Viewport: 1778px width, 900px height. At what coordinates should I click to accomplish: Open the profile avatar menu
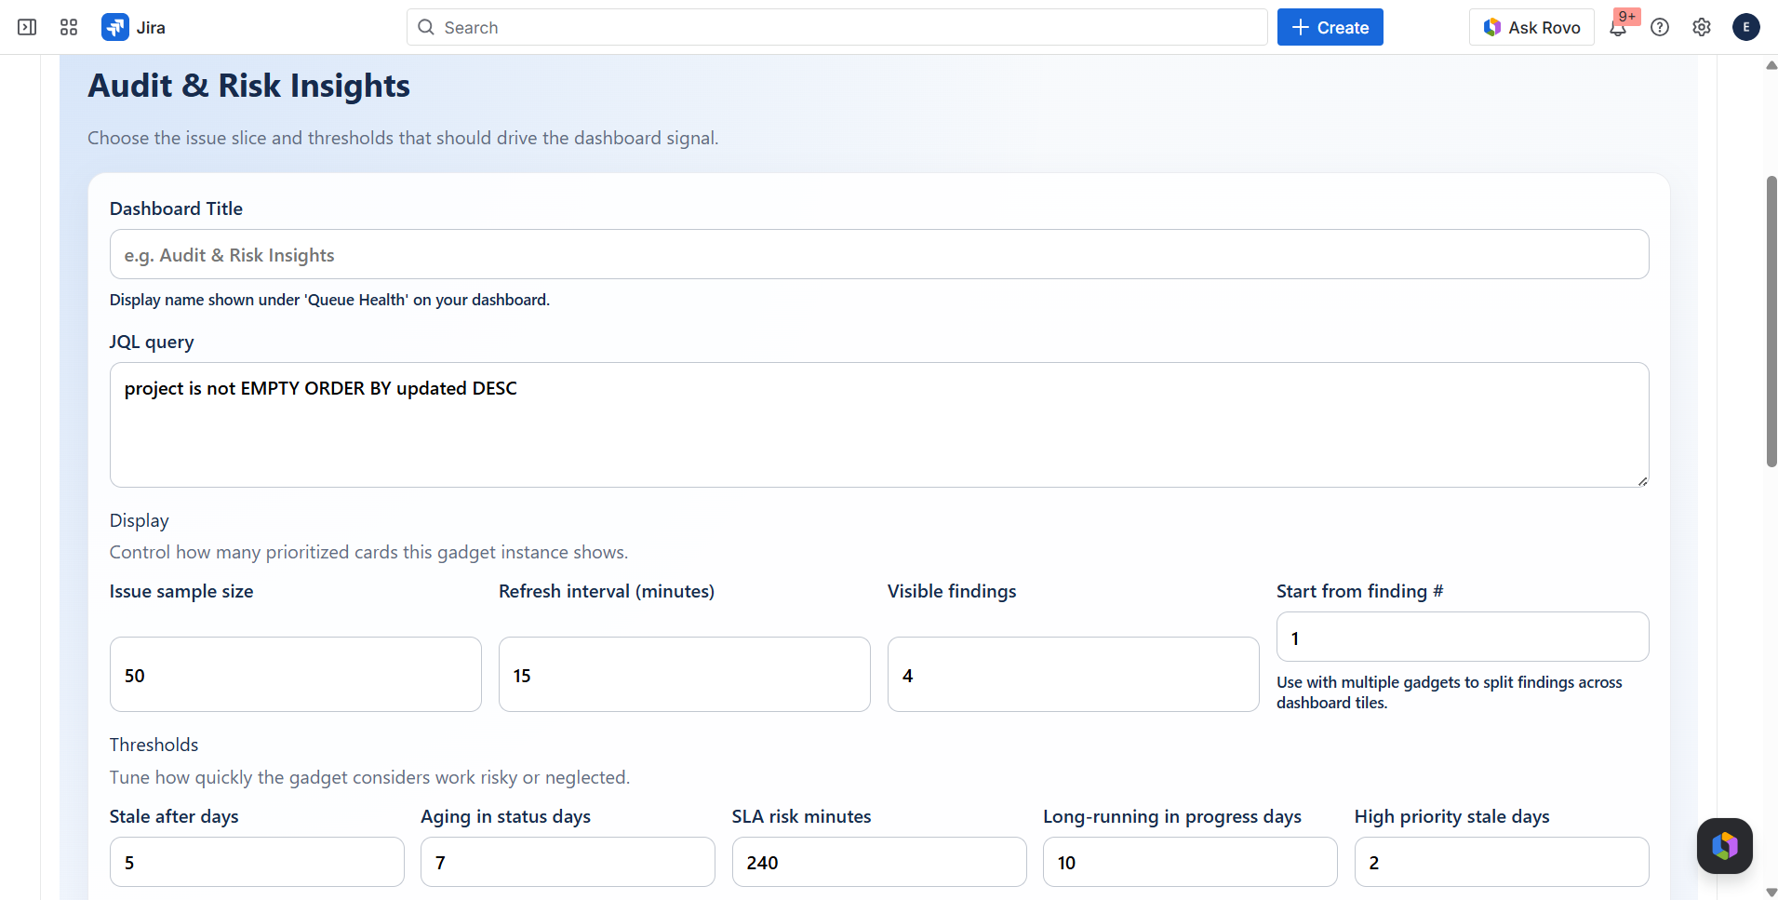pos(1746,27)
